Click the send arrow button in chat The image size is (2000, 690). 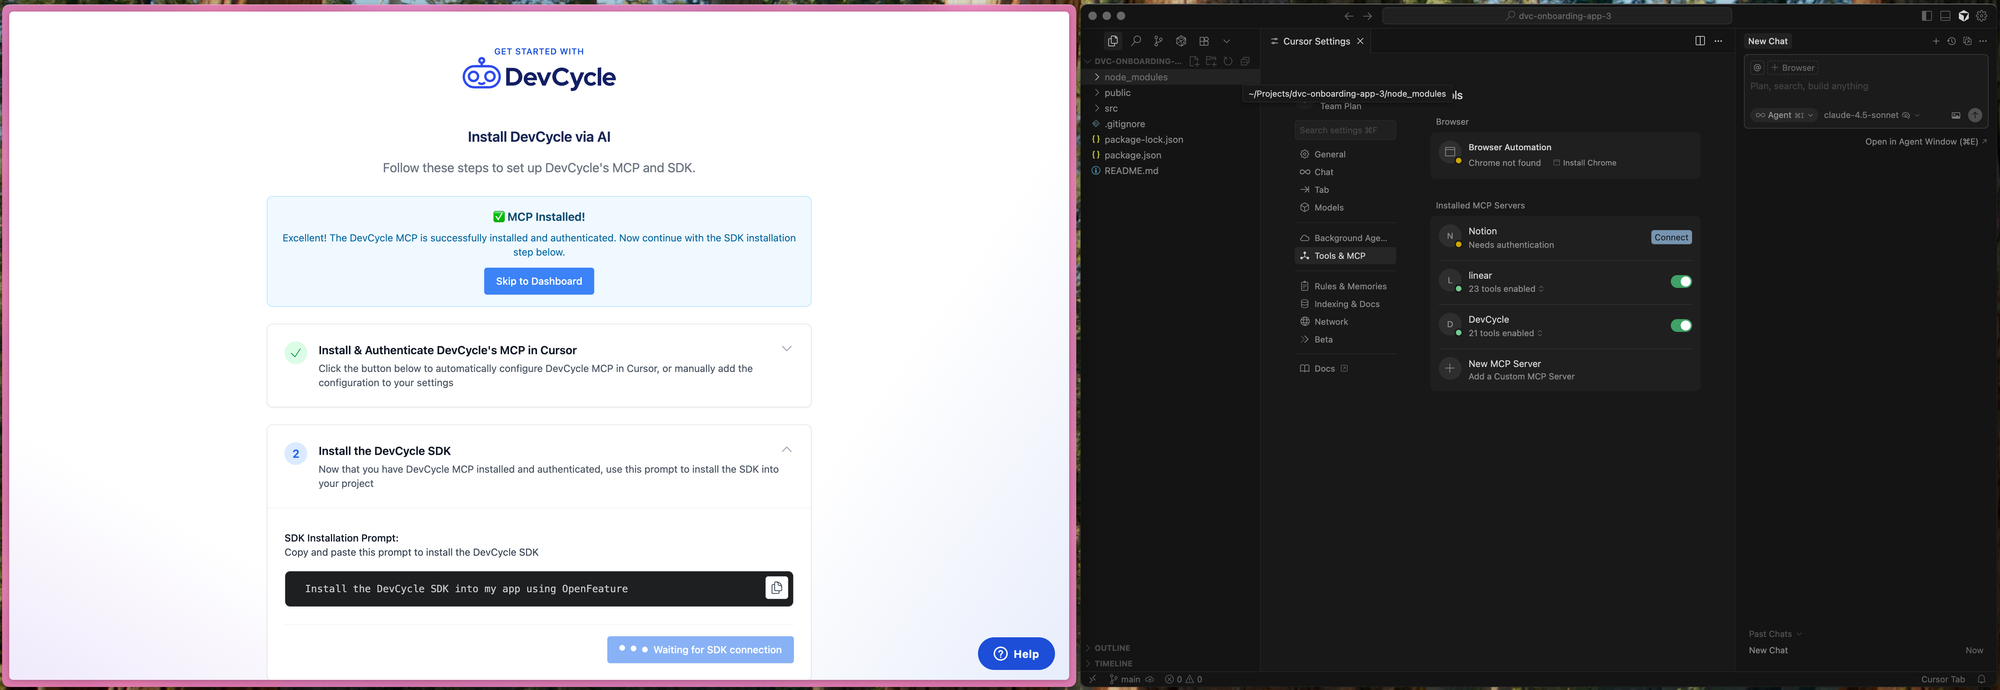pos(1975,115)
